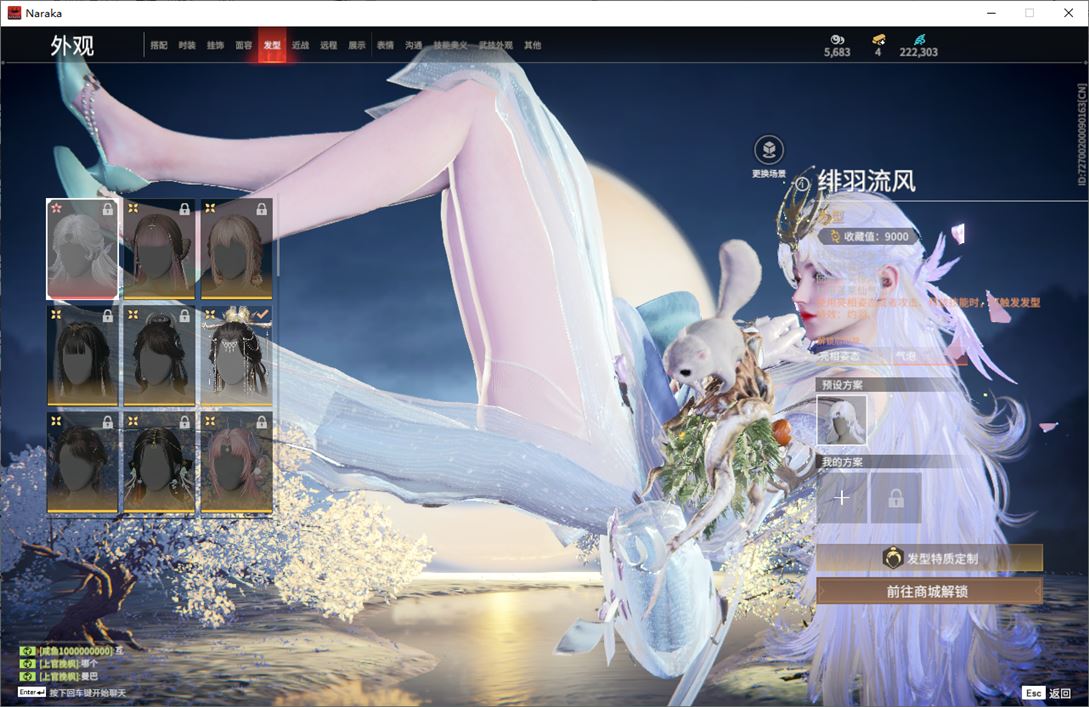Click the lock icon on the white-haired hairstyle card
1089x707 pixels.
(108, 208)
